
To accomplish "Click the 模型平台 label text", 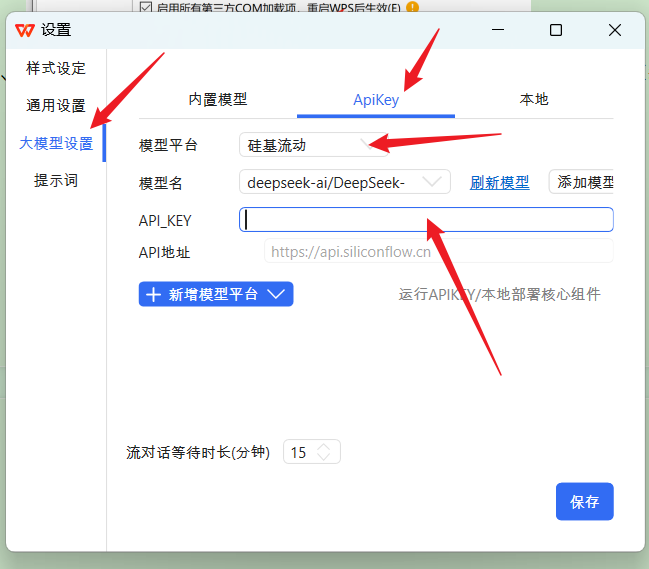I will (x=168, y=145).
